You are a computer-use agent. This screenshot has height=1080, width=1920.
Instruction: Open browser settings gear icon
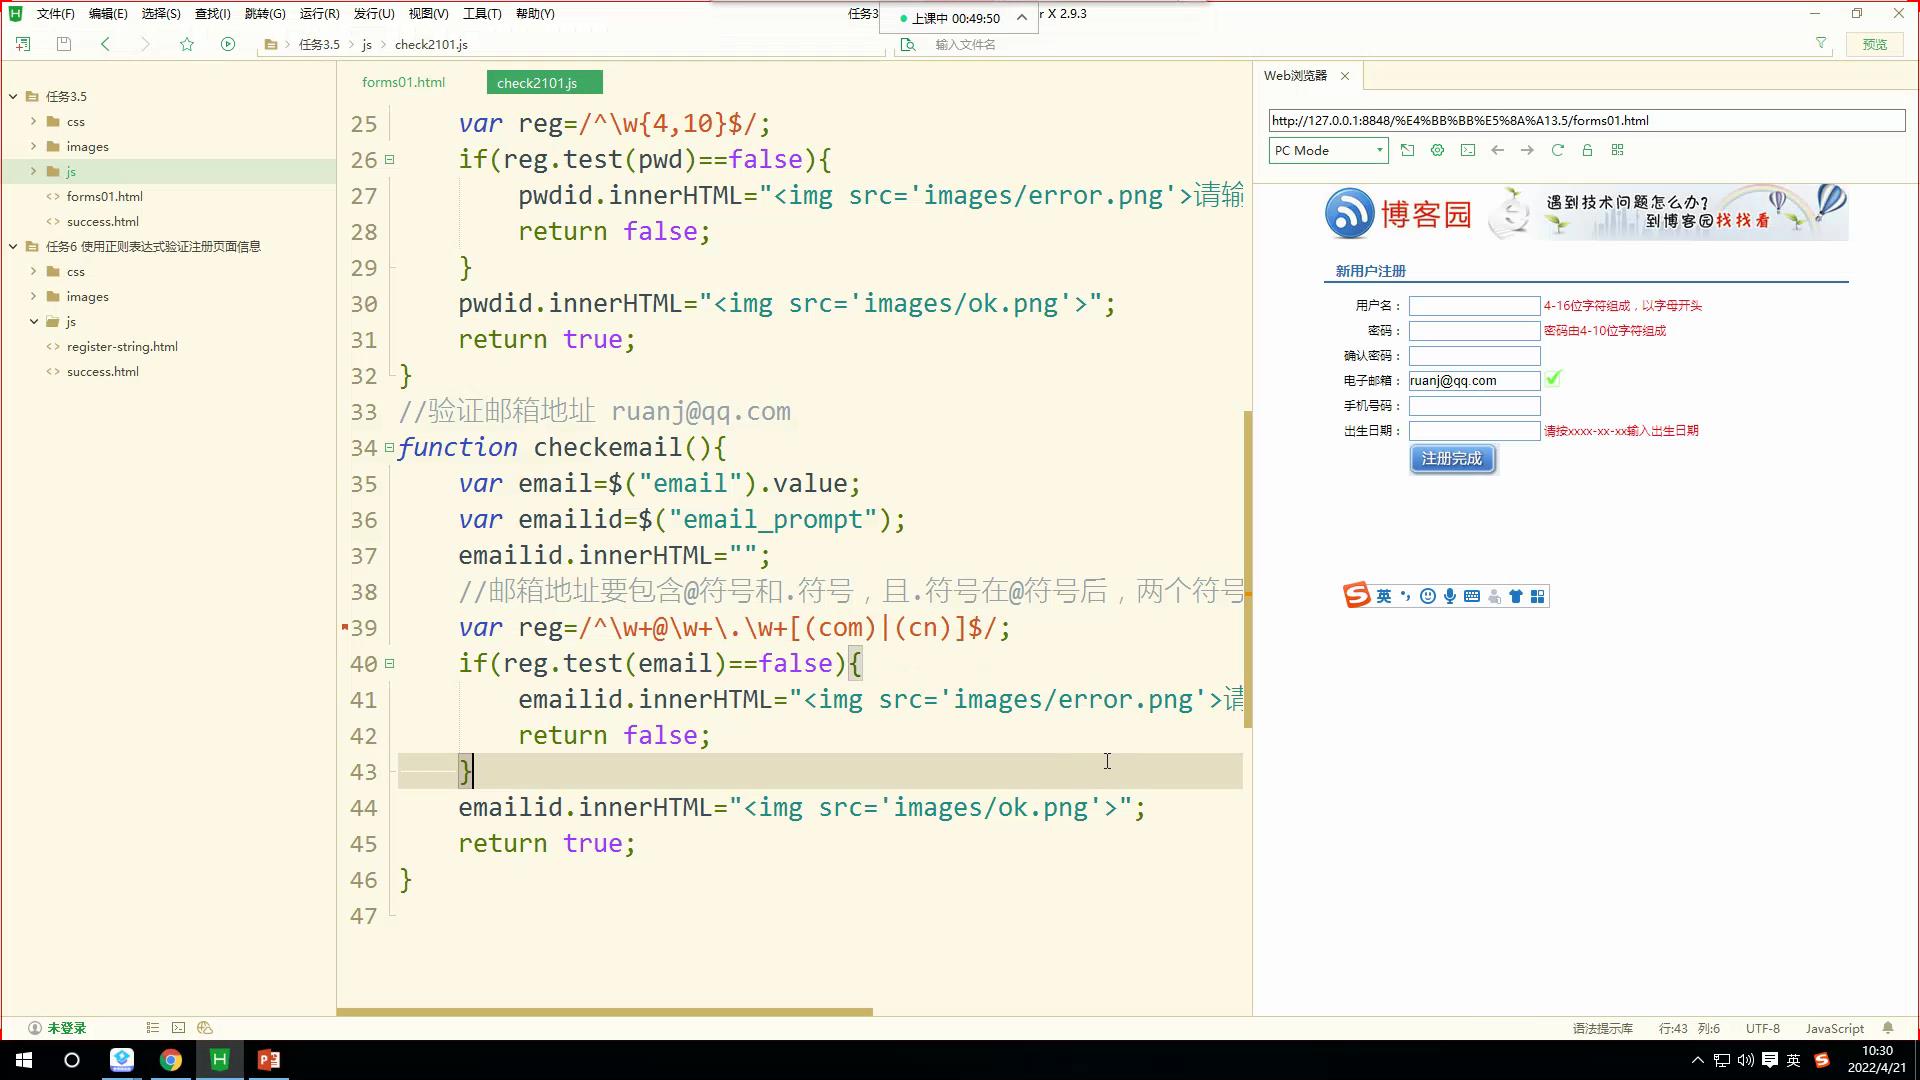point(1437,150)
